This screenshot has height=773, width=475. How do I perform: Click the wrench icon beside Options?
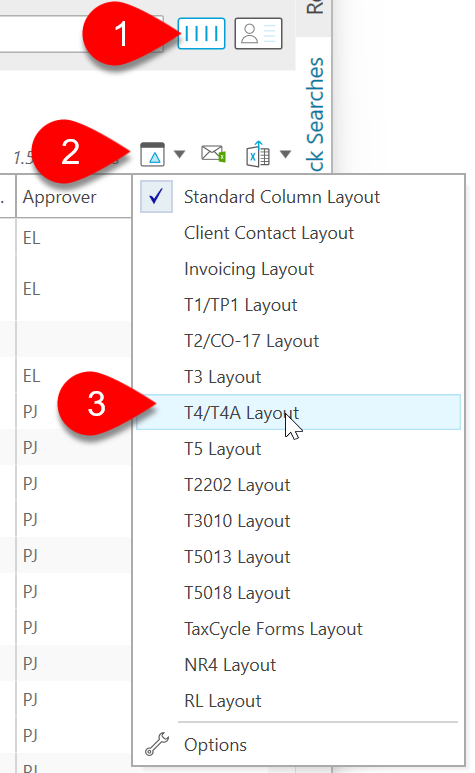(x=157, y=744)
